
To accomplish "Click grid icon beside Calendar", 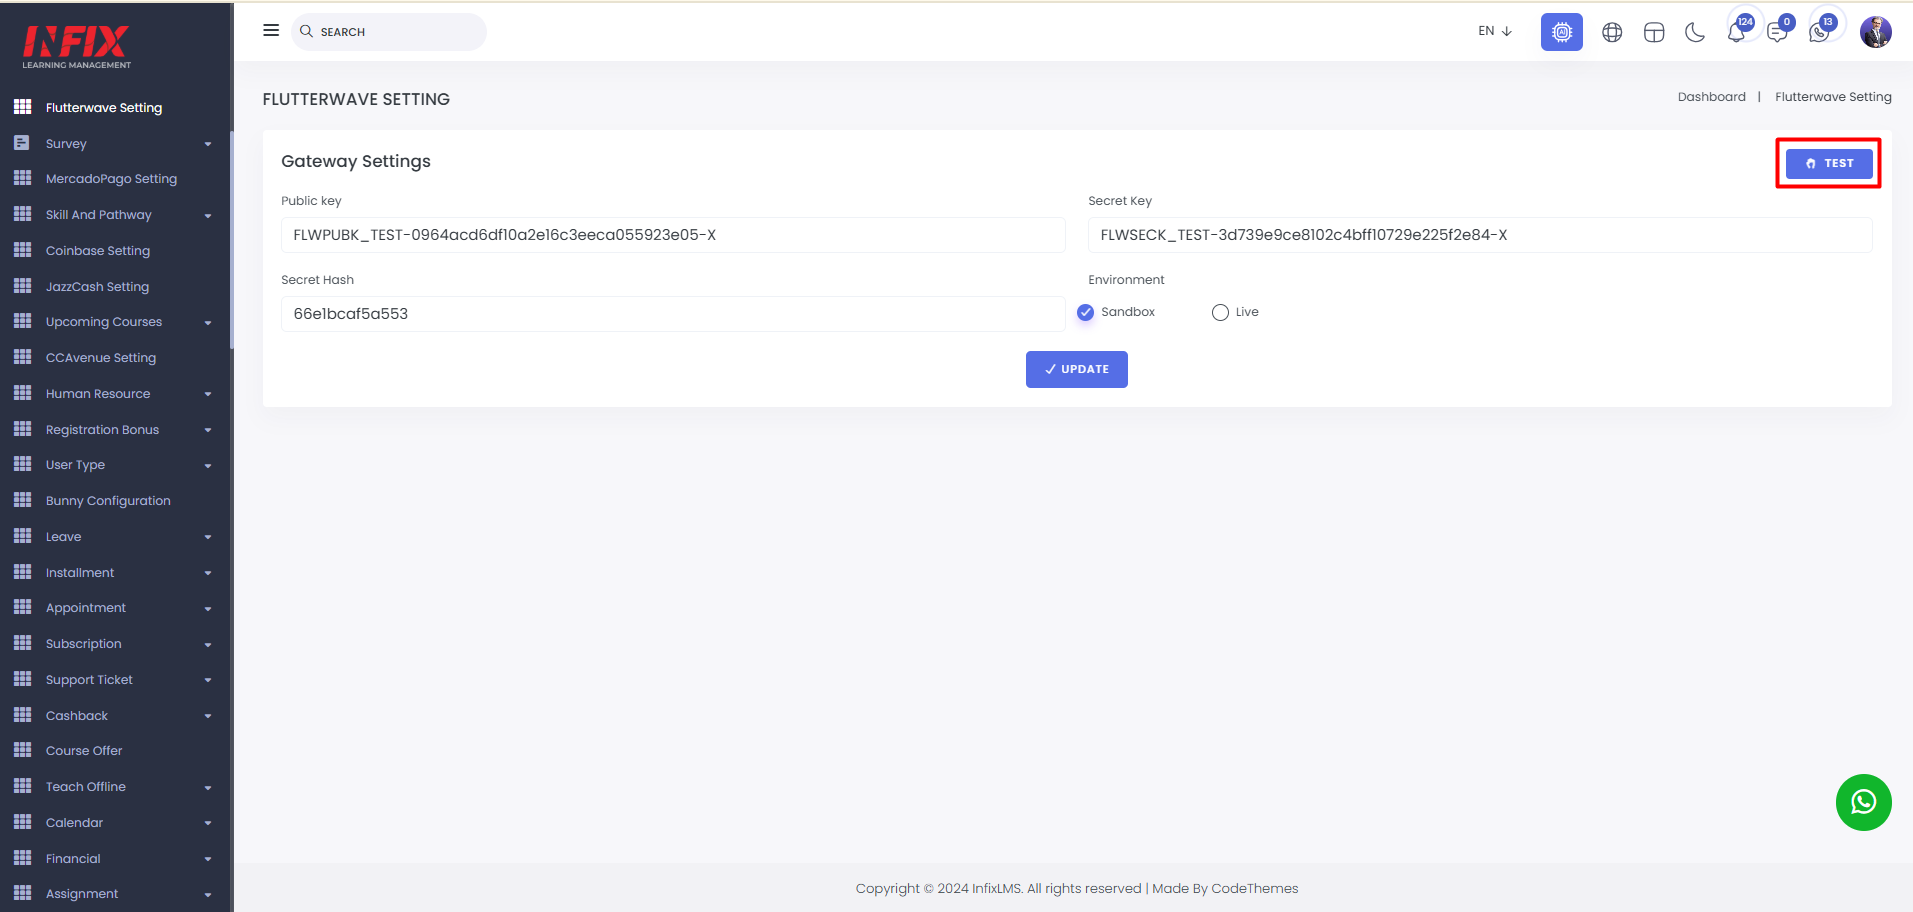I will pyautogui.click(x=23, y=822).
